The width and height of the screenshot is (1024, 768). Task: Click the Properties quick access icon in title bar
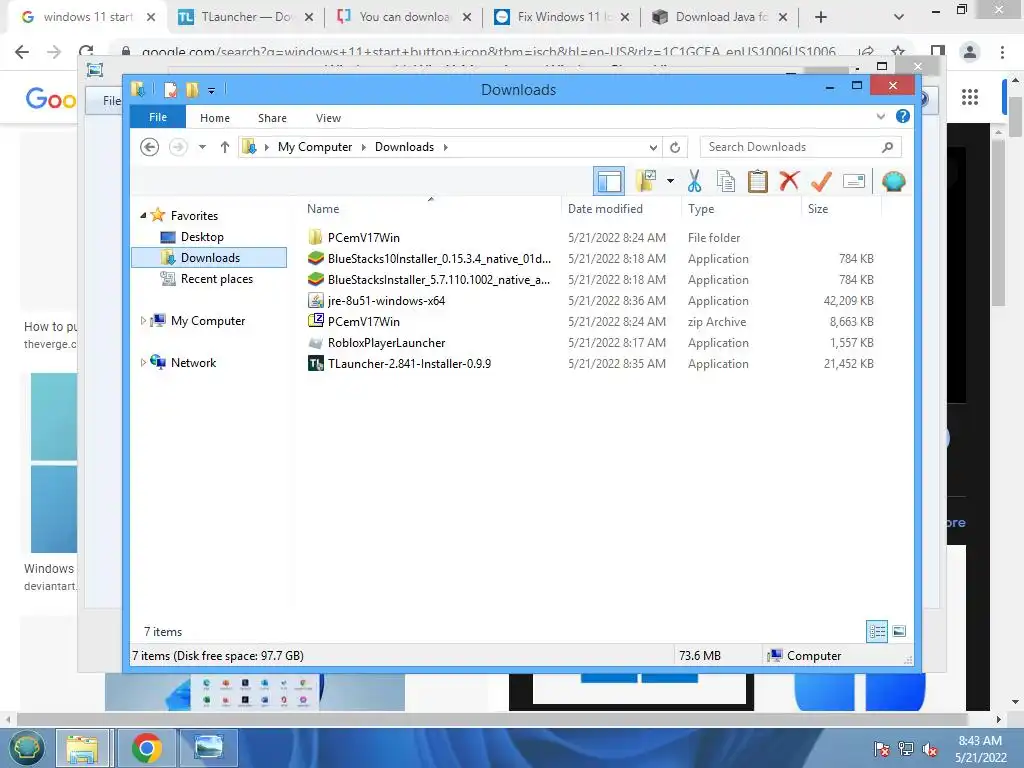point(170,89)
